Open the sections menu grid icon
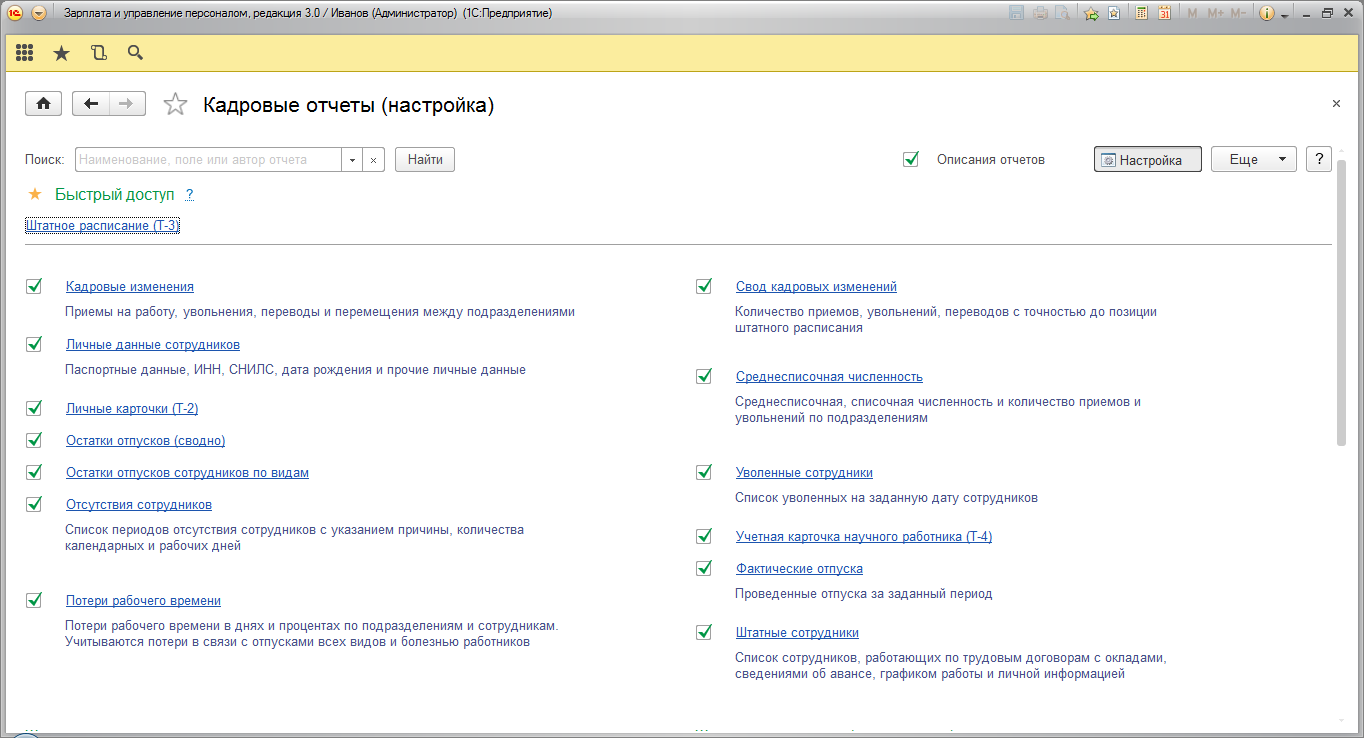Screen dimensions: 1364x738 (25, 53)
